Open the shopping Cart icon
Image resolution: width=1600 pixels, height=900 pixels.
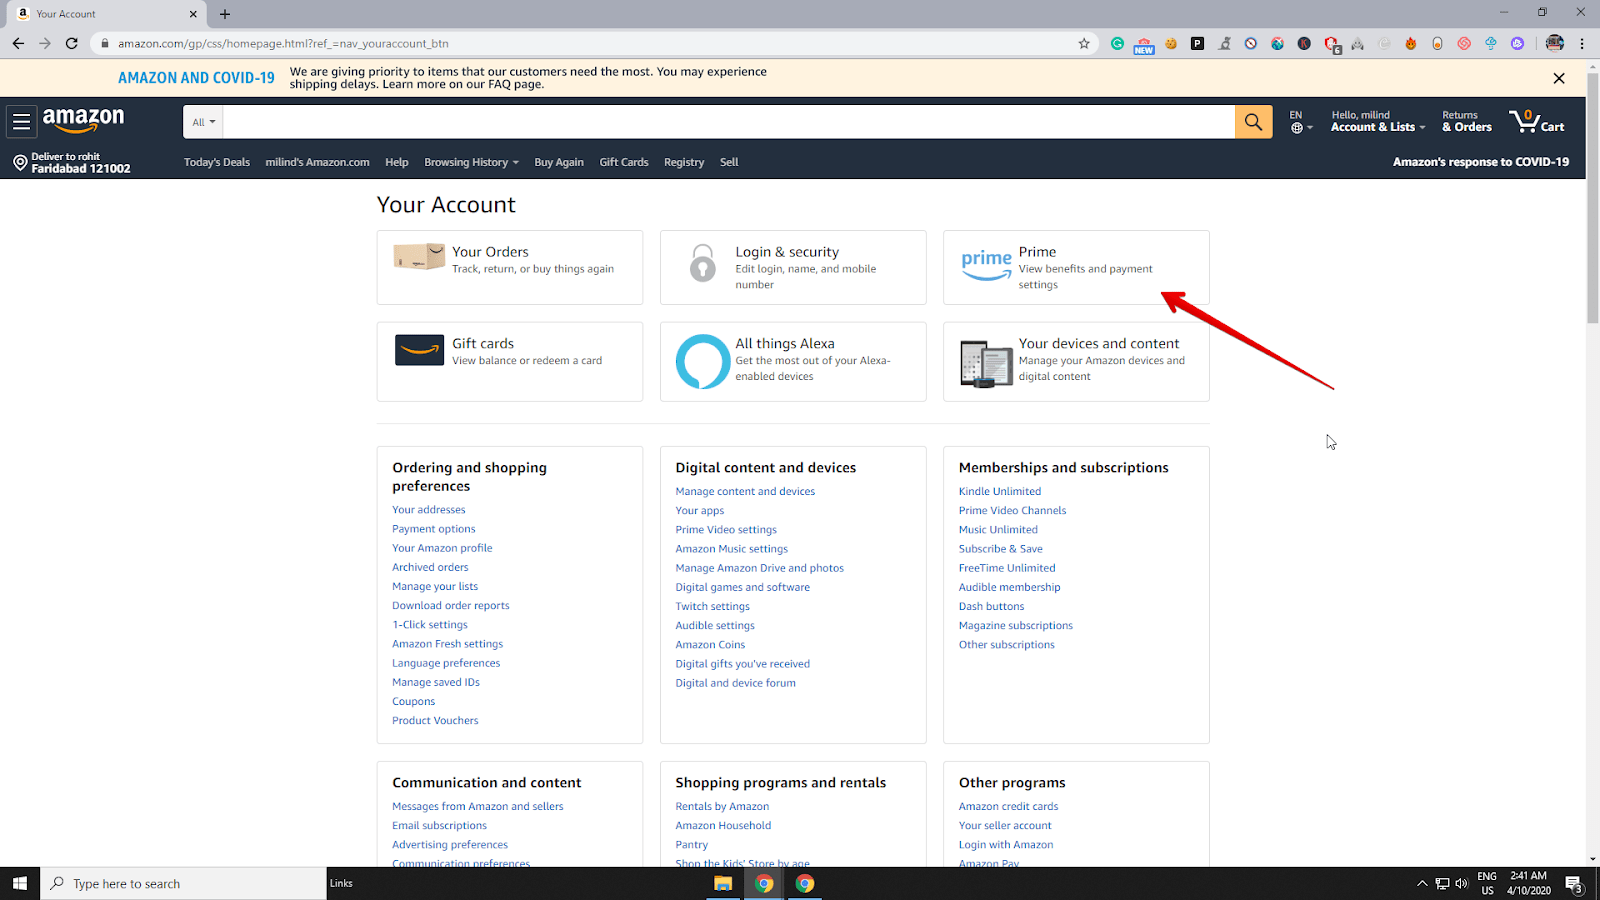(x=1537, y=122)
